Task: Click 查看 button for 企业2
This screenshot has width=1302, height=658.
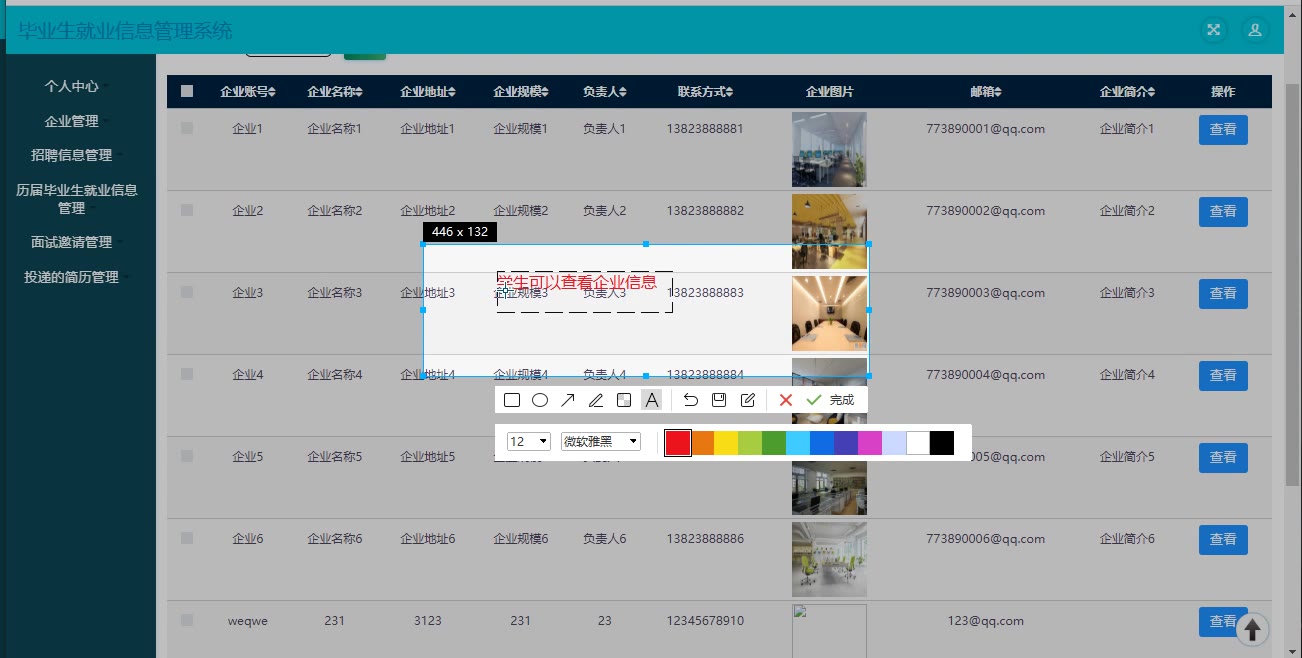Action: (x=1223, y=212)
